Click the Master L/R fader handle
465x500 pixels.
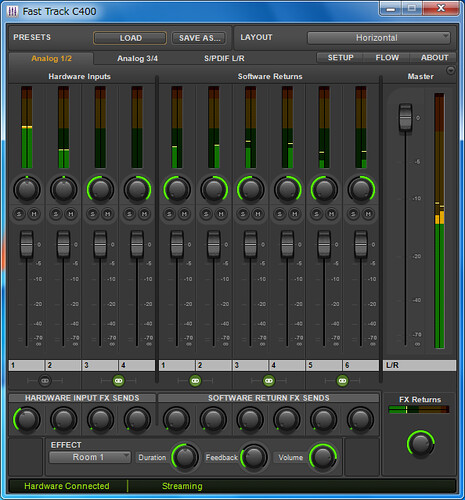click(405, 117)
